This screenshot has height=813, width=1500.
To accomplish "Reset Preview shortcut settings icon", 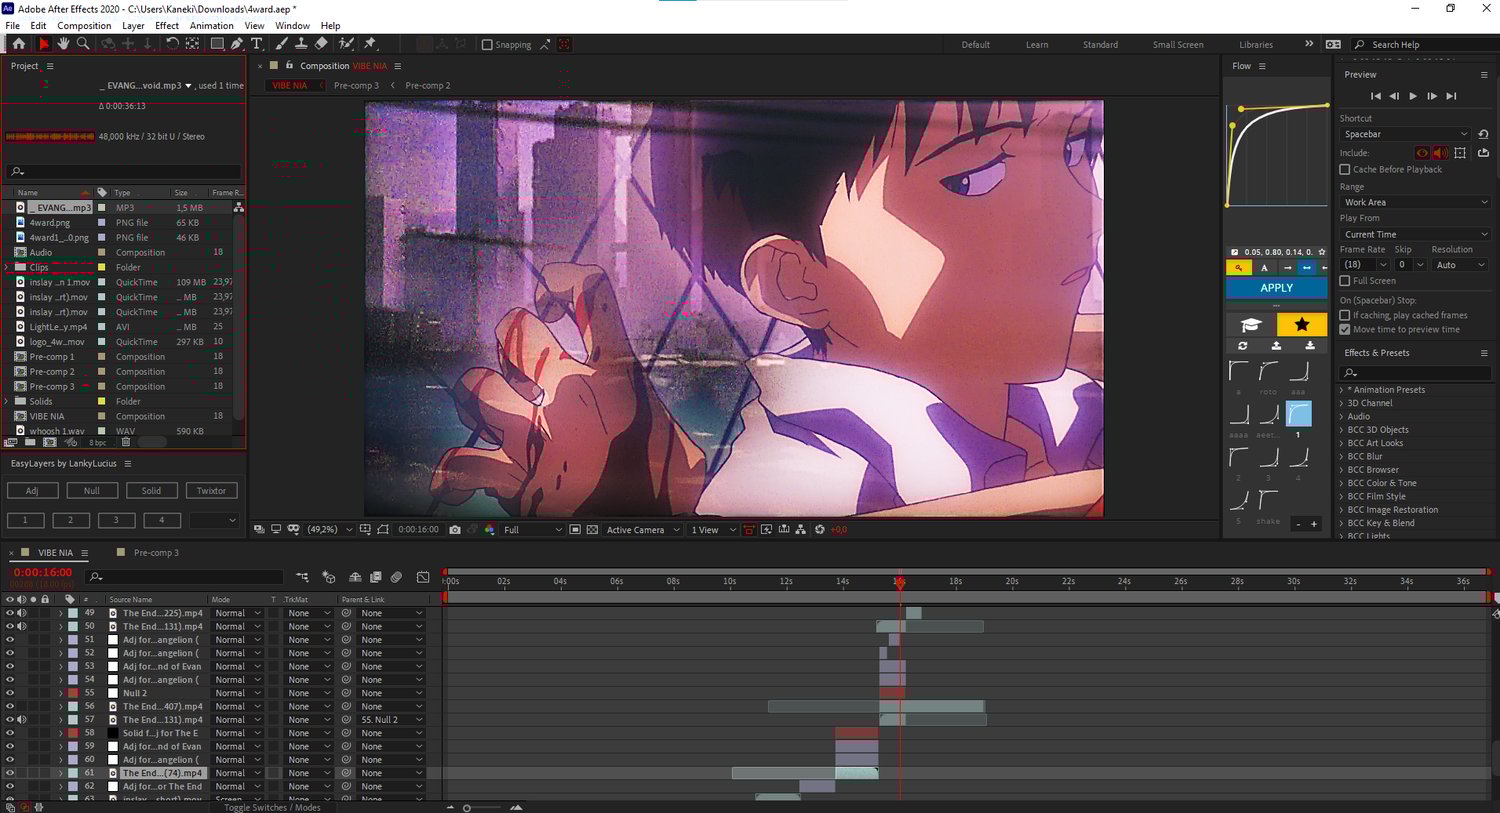I will coord(1483,134).
